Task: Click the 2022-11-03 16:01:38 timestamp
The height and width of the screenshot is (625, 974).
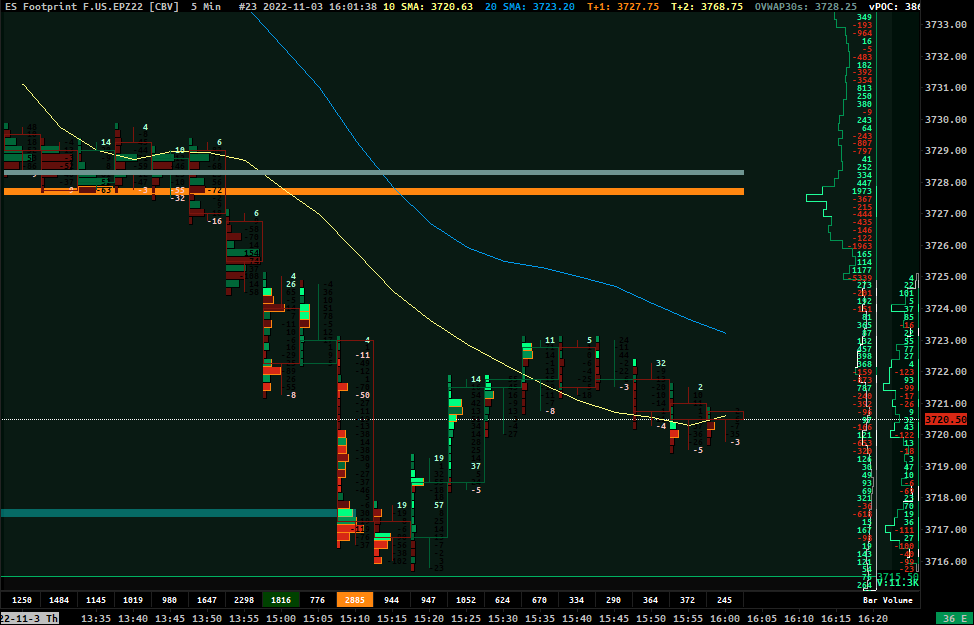Action: pos(320,7)
